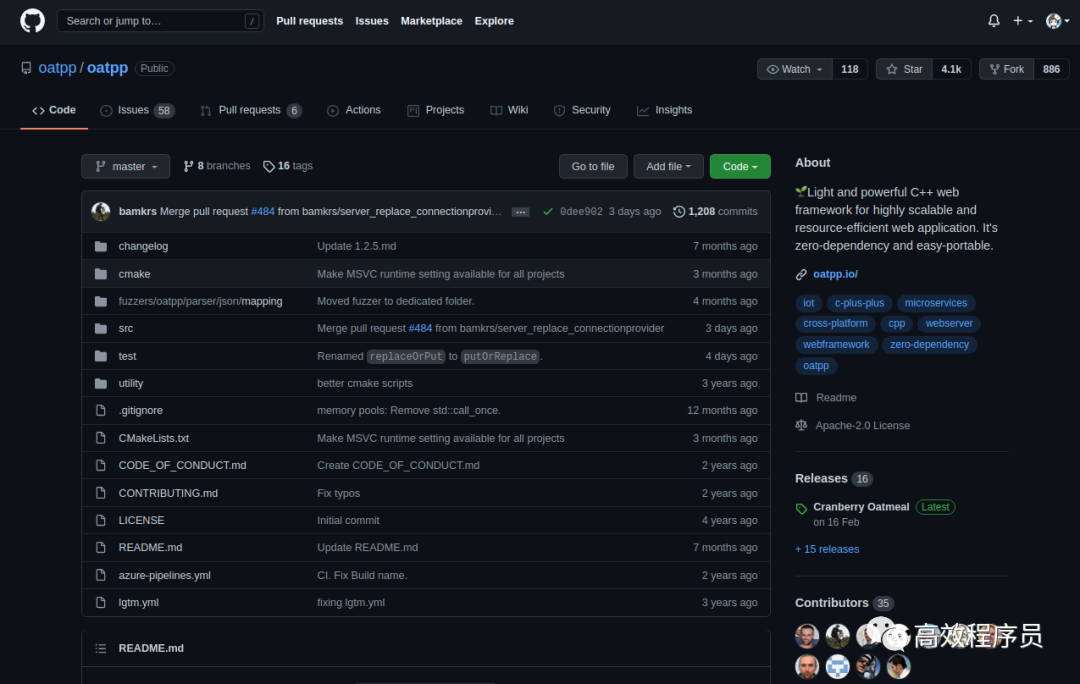Open the #484 pull request link in latest commit
The height and width of the screenshot is (684, 1080).
coord(262,211)
